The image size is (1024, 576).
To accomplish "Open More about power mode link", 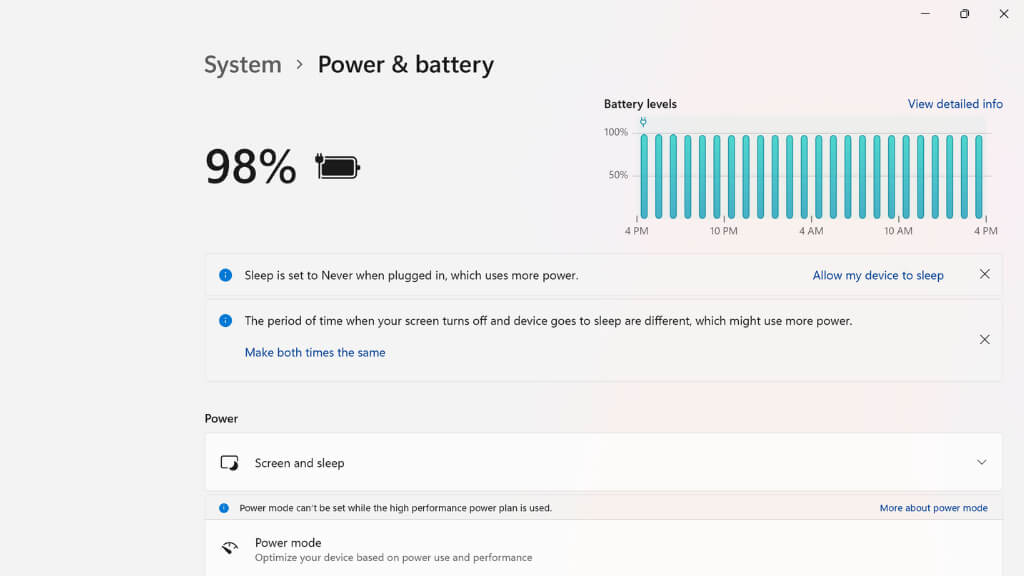I will point(933,508).
